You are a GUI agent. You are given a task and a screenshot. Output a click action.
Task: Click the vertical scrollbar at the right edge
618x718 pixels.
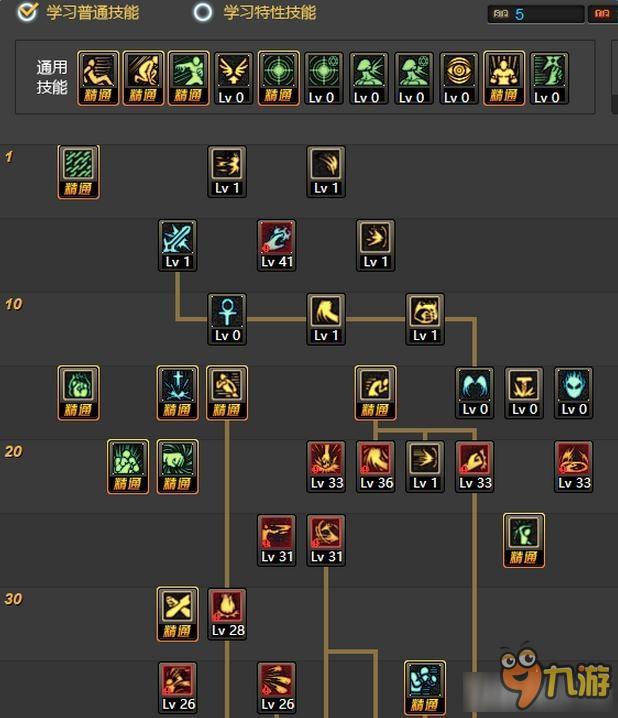615,77
